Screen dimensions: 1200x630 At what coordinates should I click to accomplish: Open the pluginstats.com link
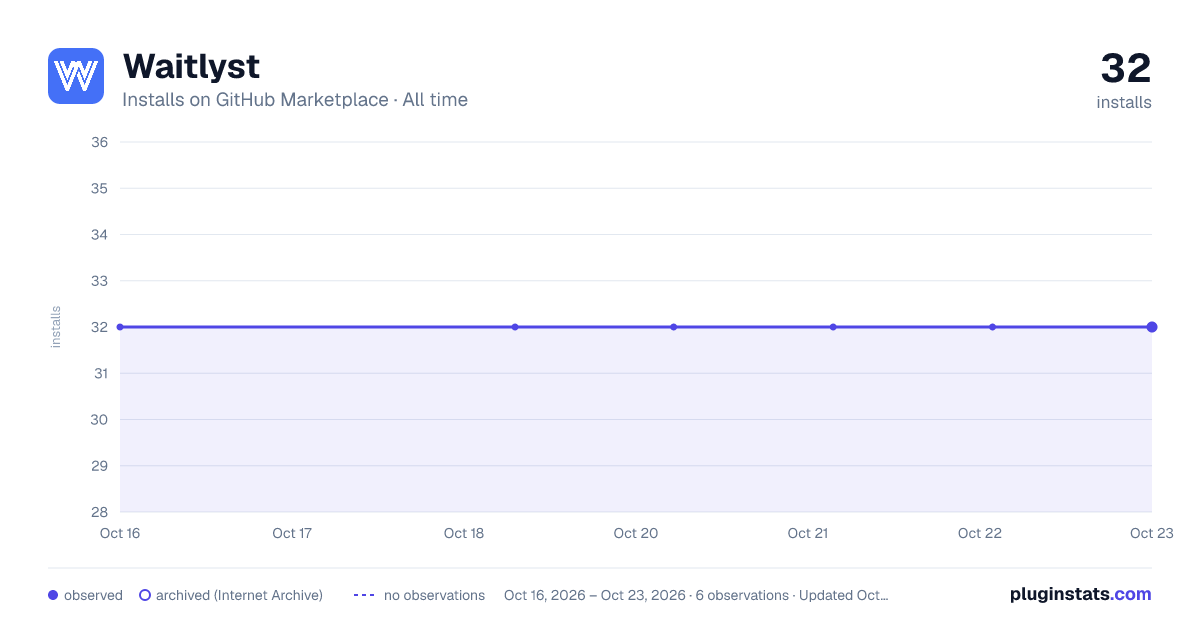(x=1081, y=594)
